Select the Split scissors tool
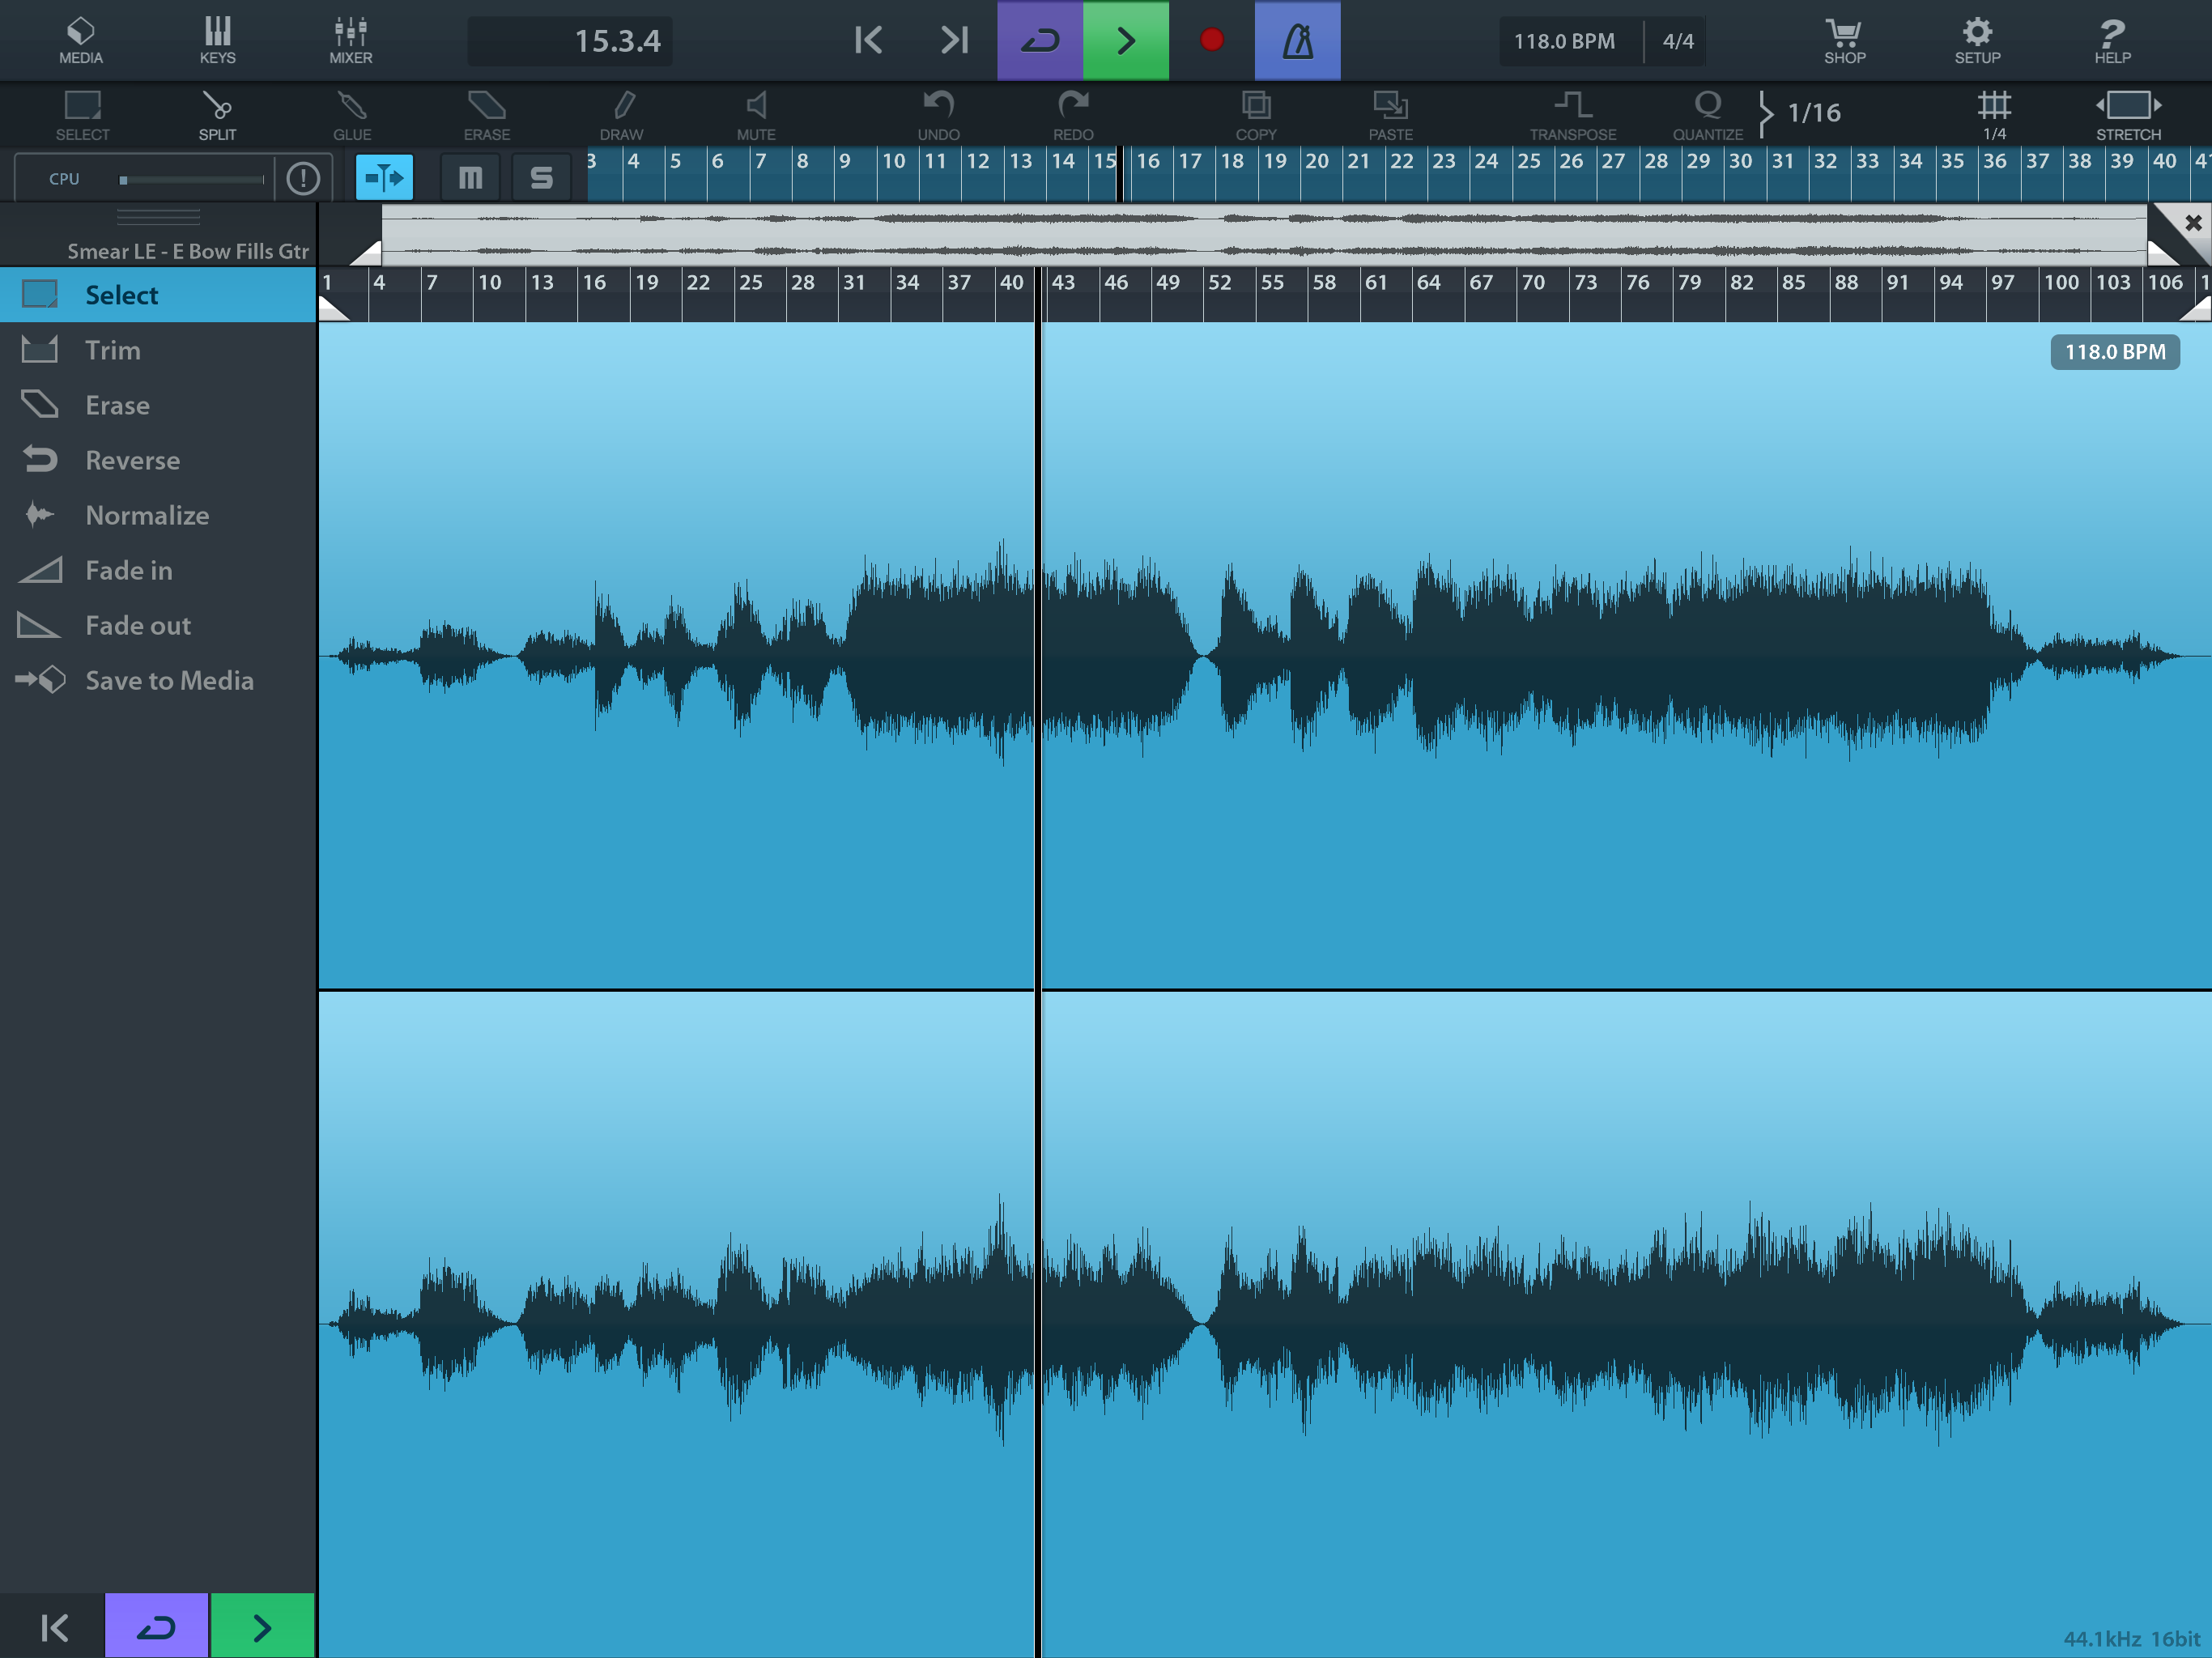 (217, 114)
